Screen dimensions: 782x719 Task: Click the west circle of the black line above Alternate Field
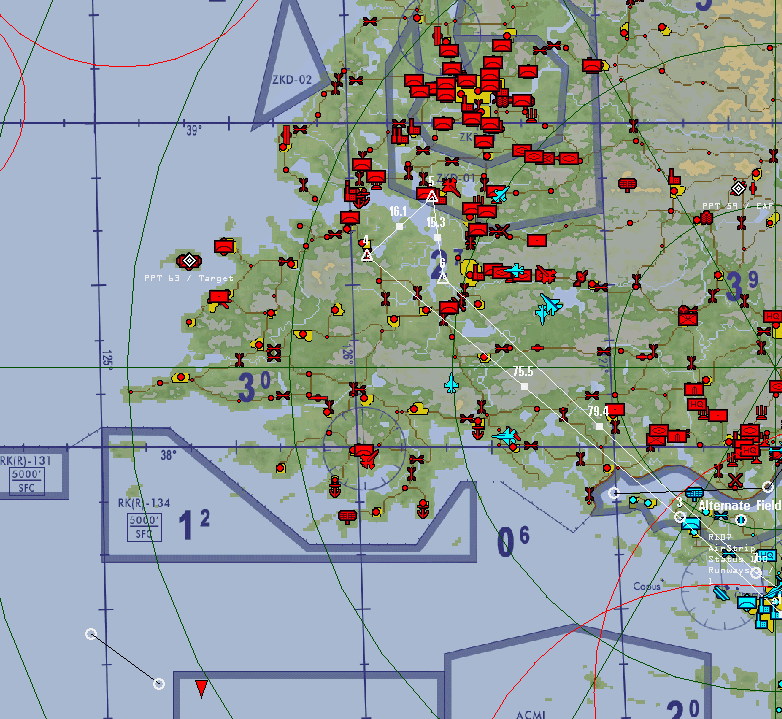[x=614, y=493]
